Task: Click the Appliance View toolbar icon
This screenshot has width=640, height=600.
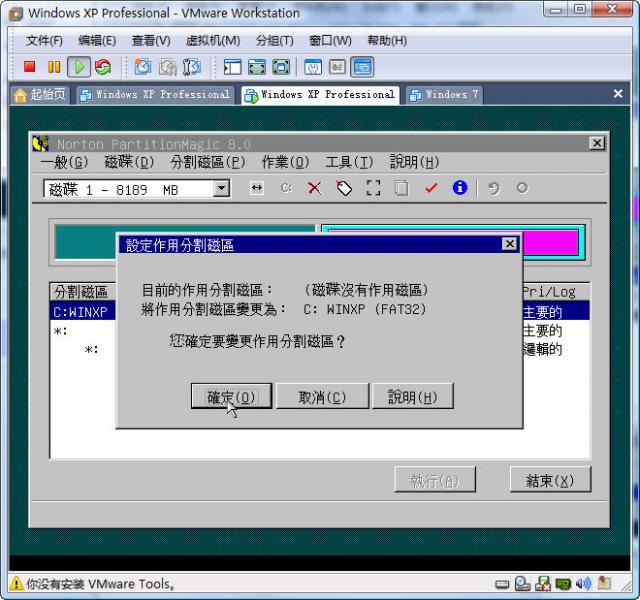Action: tap(337, 67)
